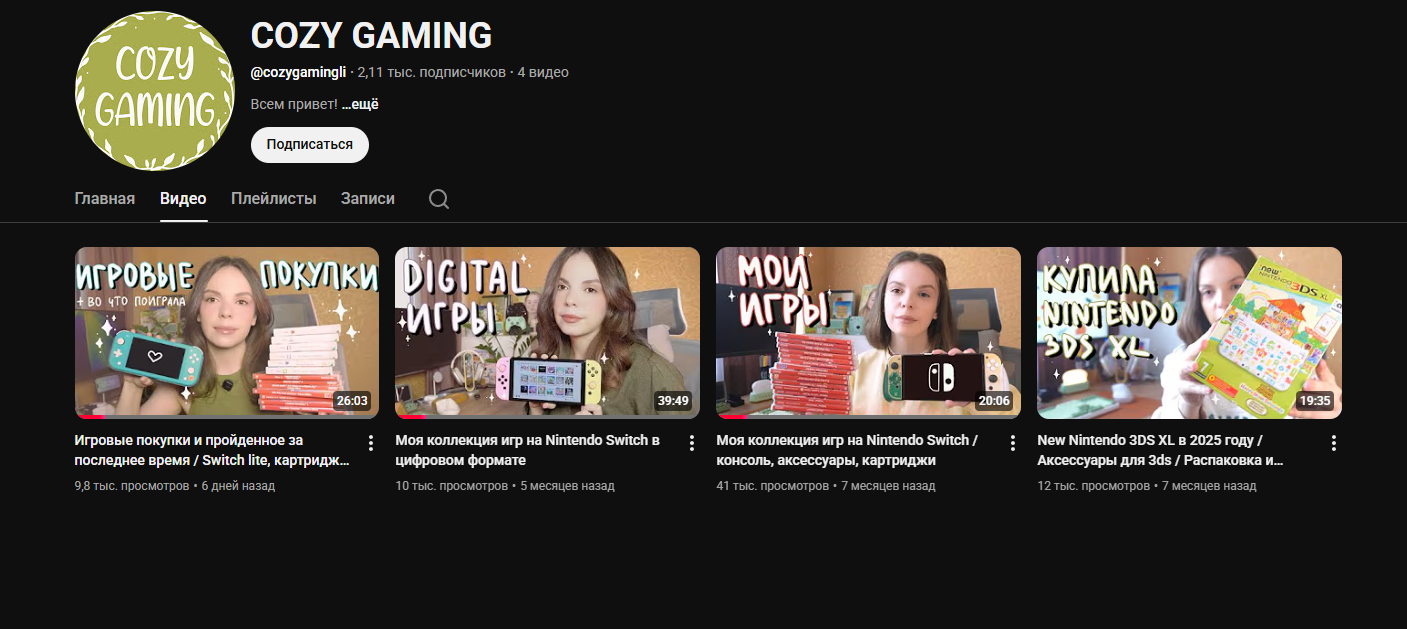1407x629 pixels.
Task: Play the 20:06 Мои игры thumbnail
Action: [x=868, y=333]
